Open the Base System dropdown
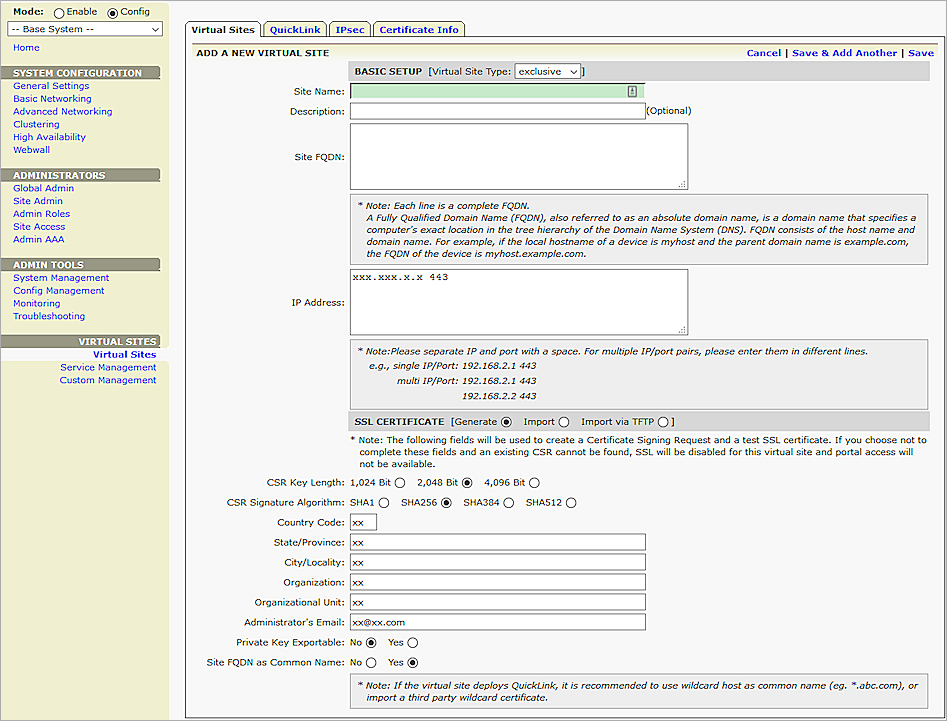This screenshot has height=721, width=947. (85, 30)
